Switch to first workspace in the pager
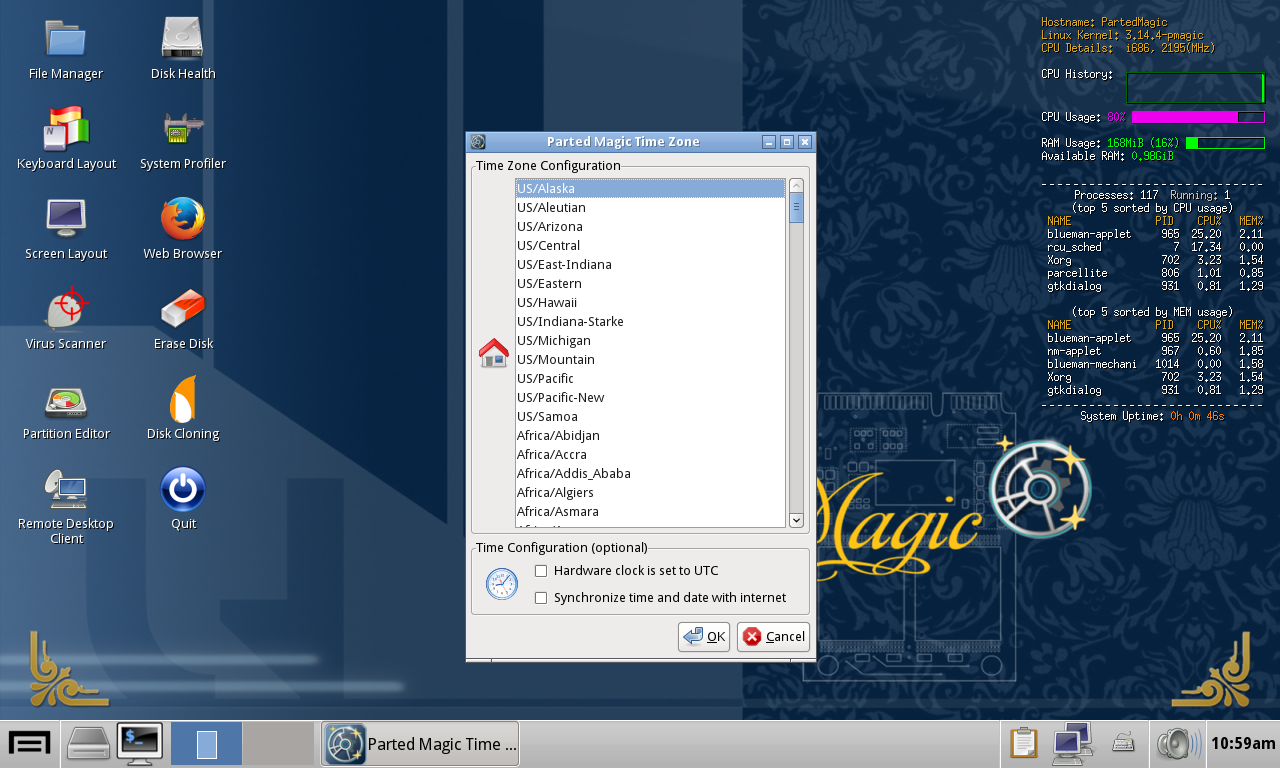 (207, 744)
